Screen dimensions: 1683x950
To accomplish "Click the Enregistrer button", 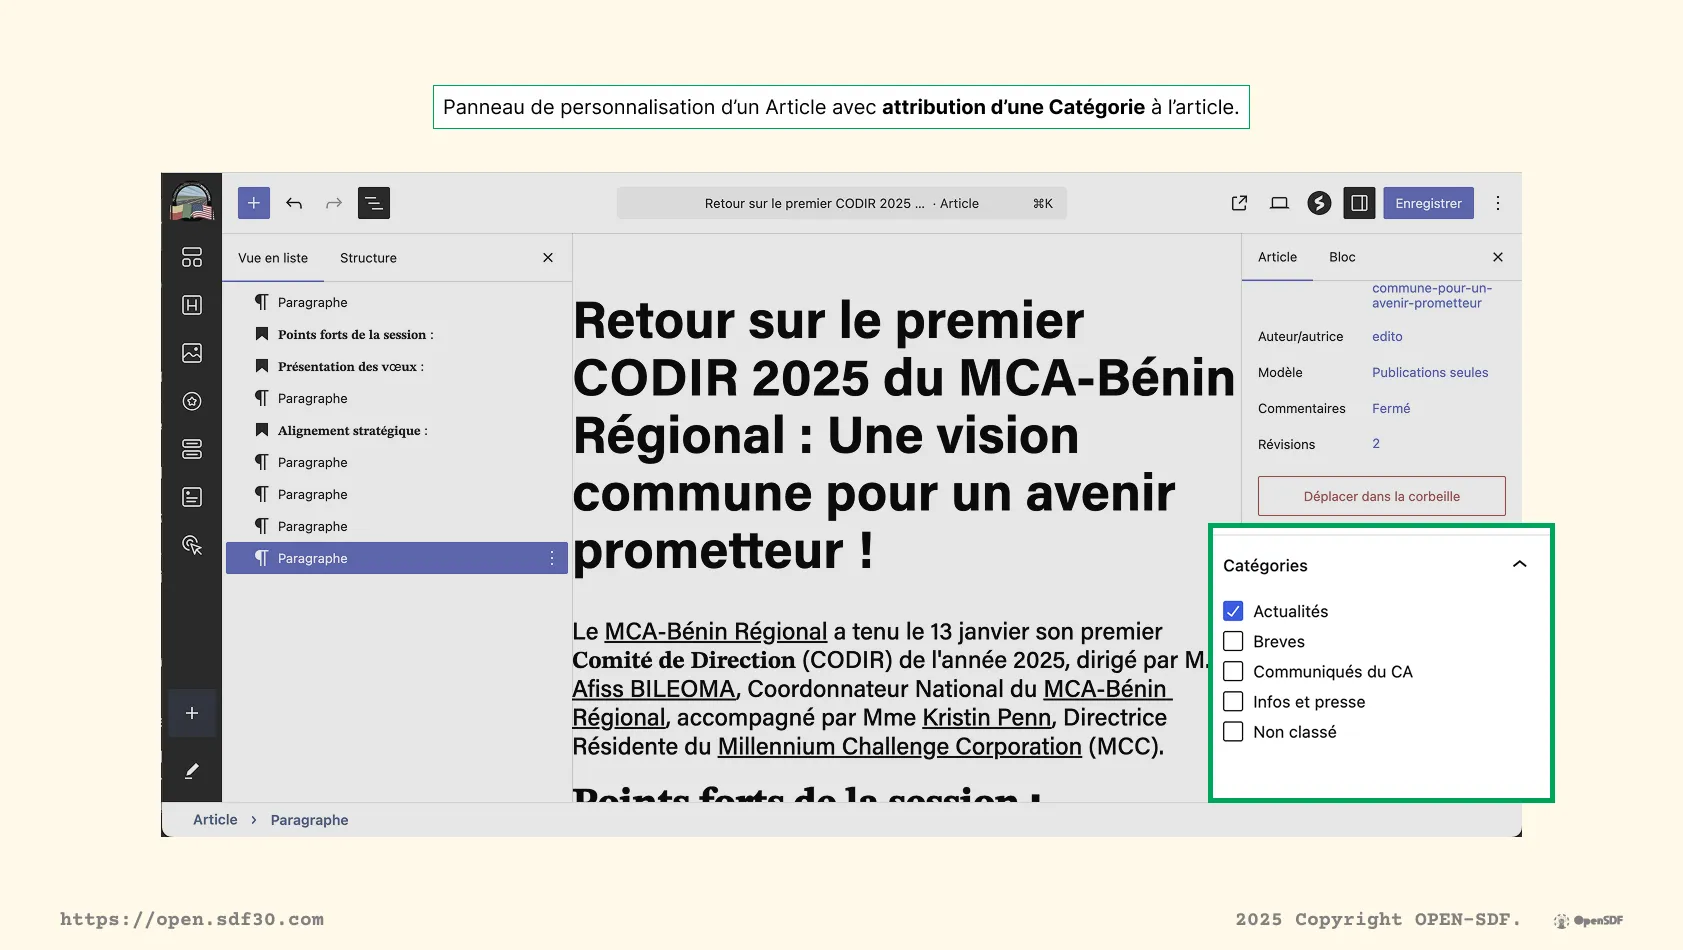I will [1428, 203].
